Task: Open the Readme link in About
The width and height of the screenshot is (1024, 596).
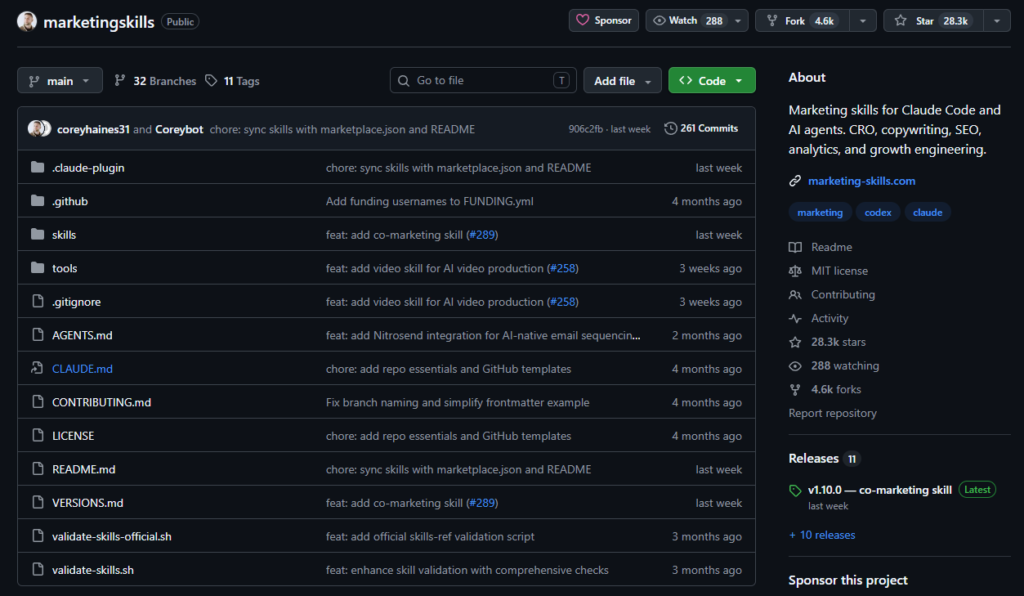Action: point(831,247)
